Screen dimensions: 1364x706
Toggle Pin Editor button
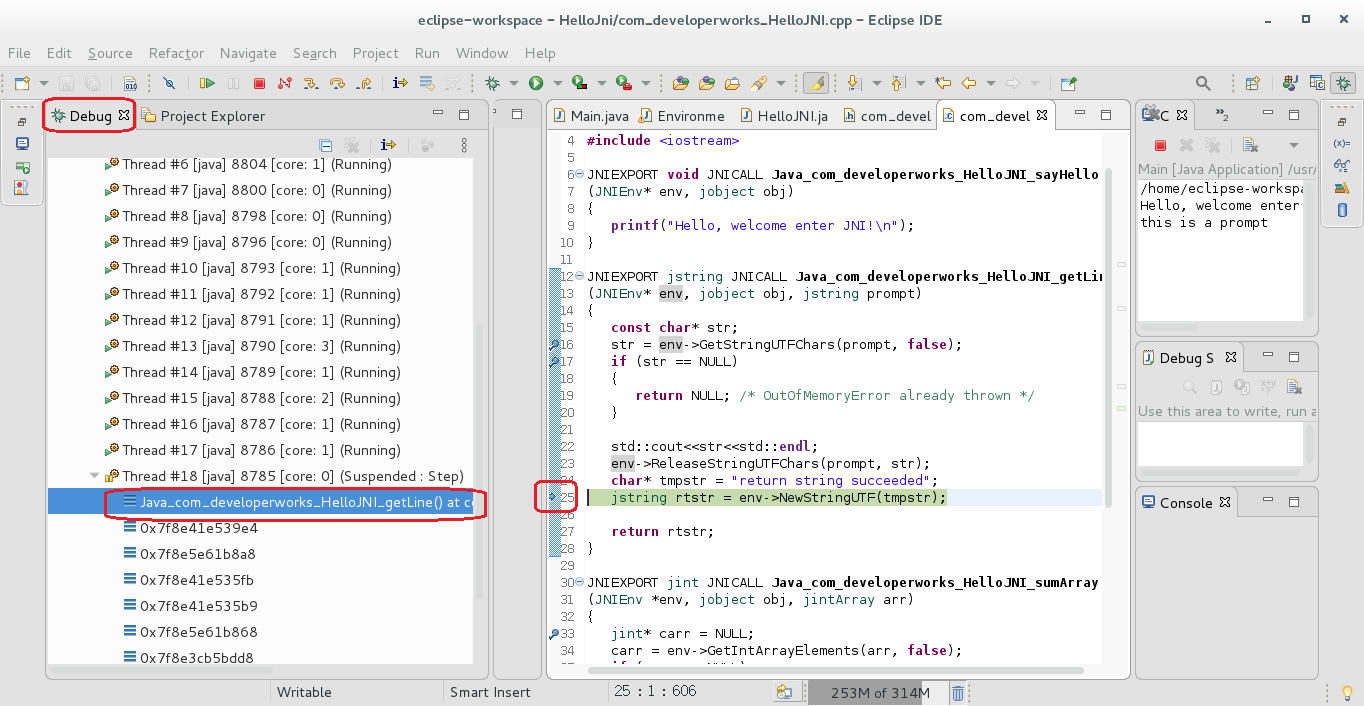(x=1068, y=84)
